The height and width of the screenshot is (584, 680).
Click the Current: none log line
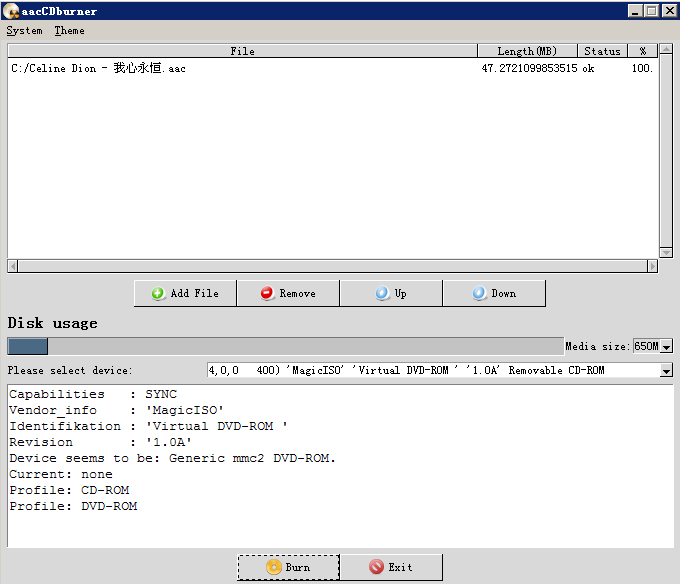point(61,474)
